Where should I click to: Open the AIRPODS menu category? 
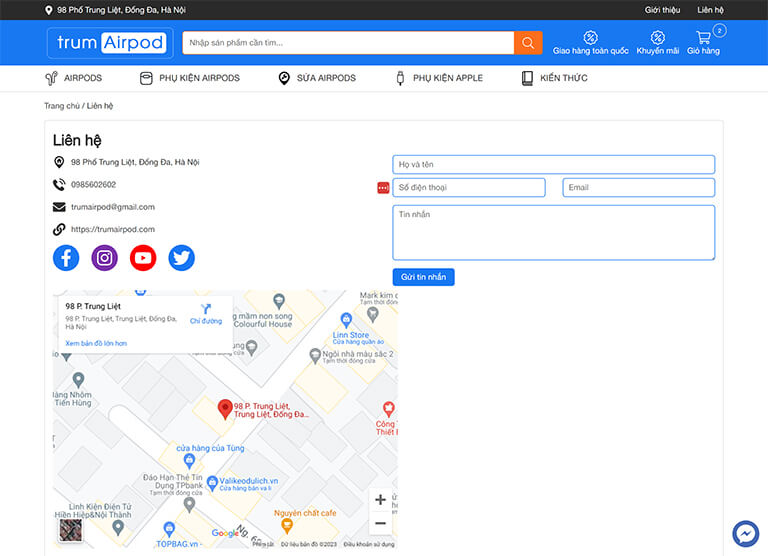point(74,78)
